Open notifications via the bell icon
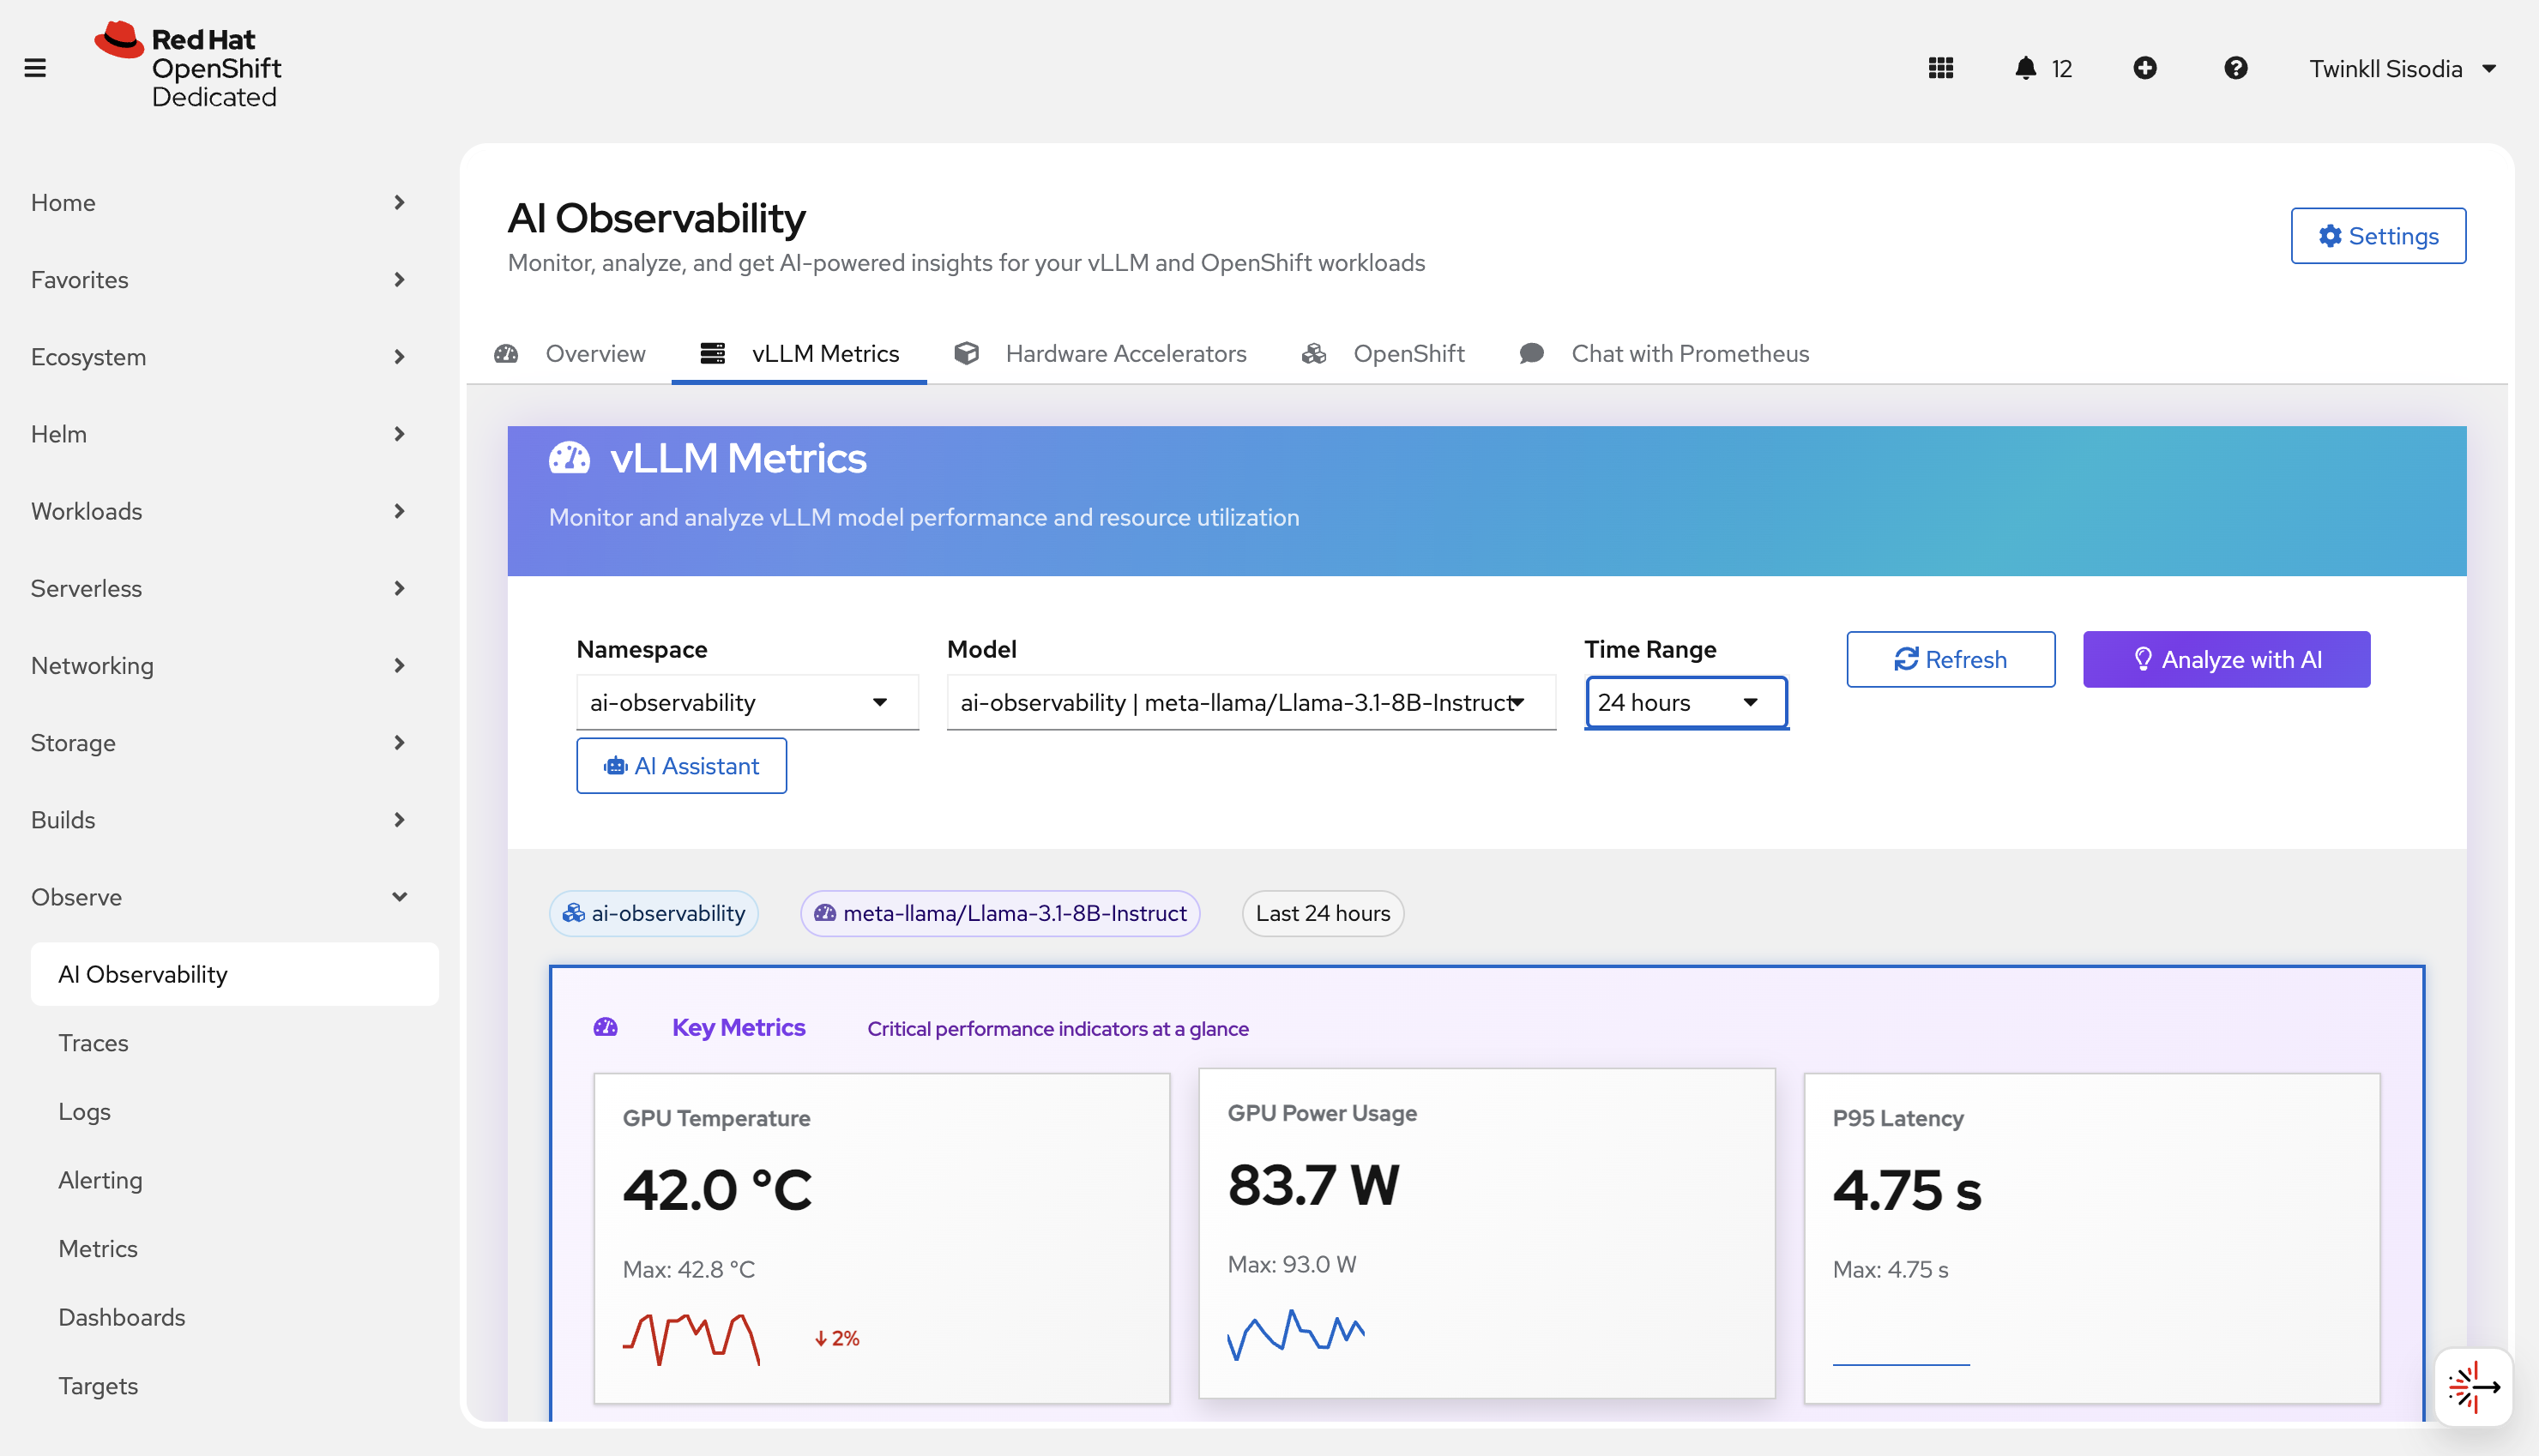The image size is (2539, 1456). [2025, 67]
